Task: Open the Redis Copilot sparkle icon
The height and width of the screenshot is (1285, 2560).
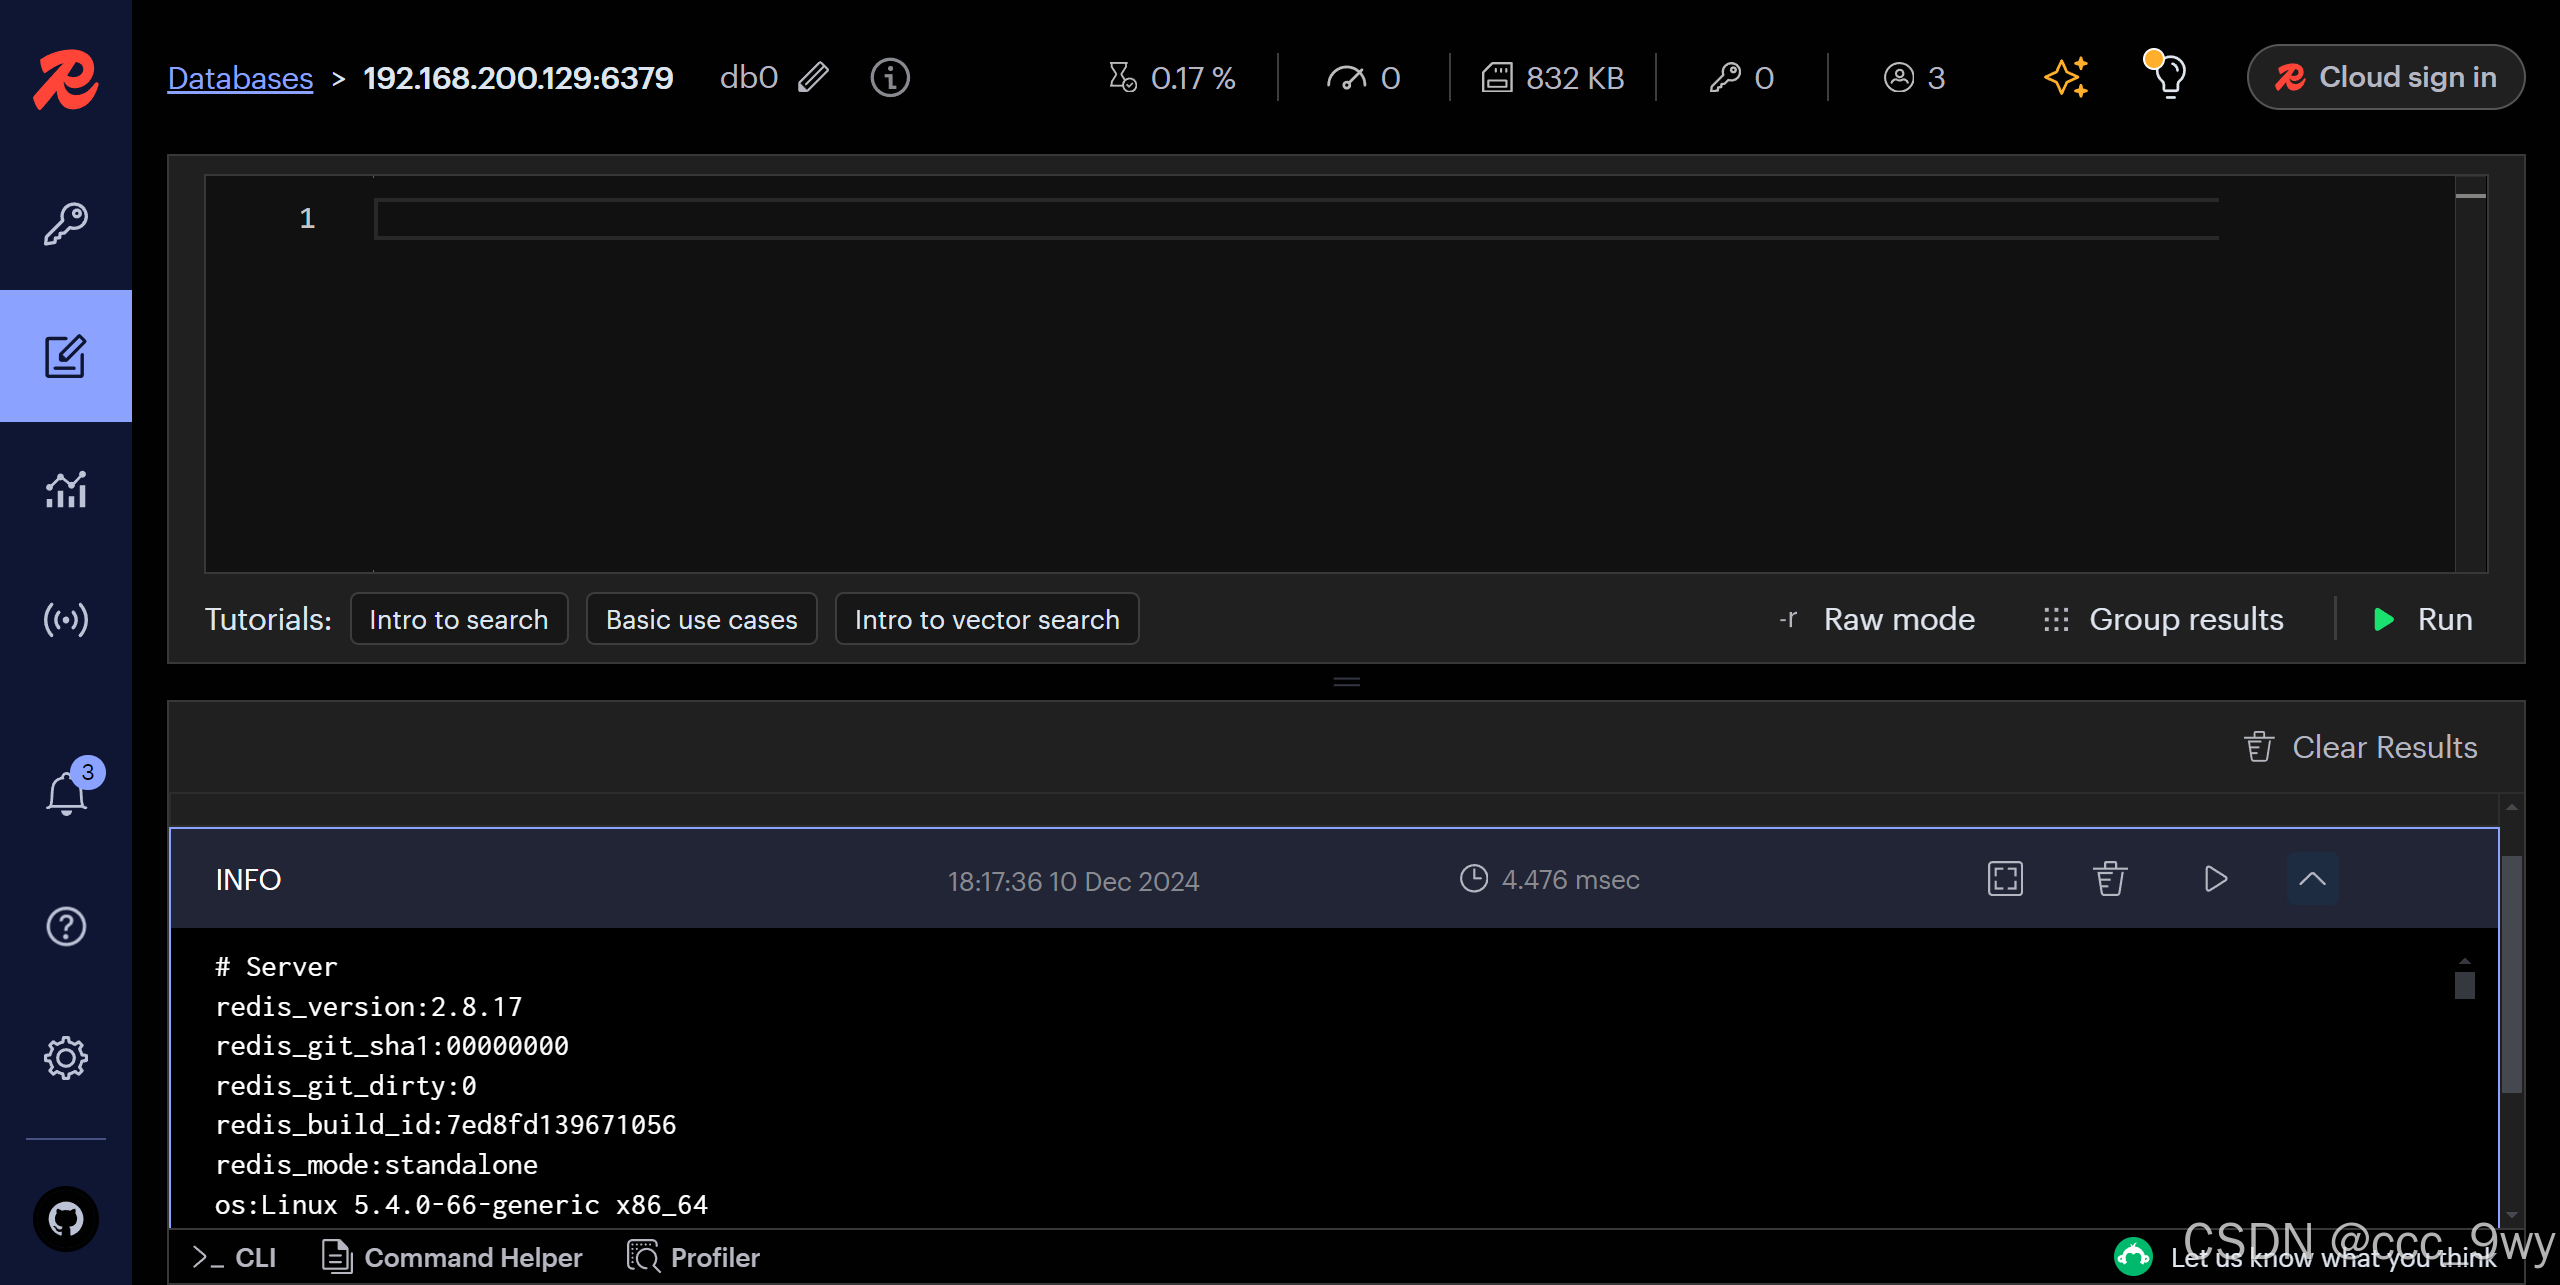Action: point(2065,78)
